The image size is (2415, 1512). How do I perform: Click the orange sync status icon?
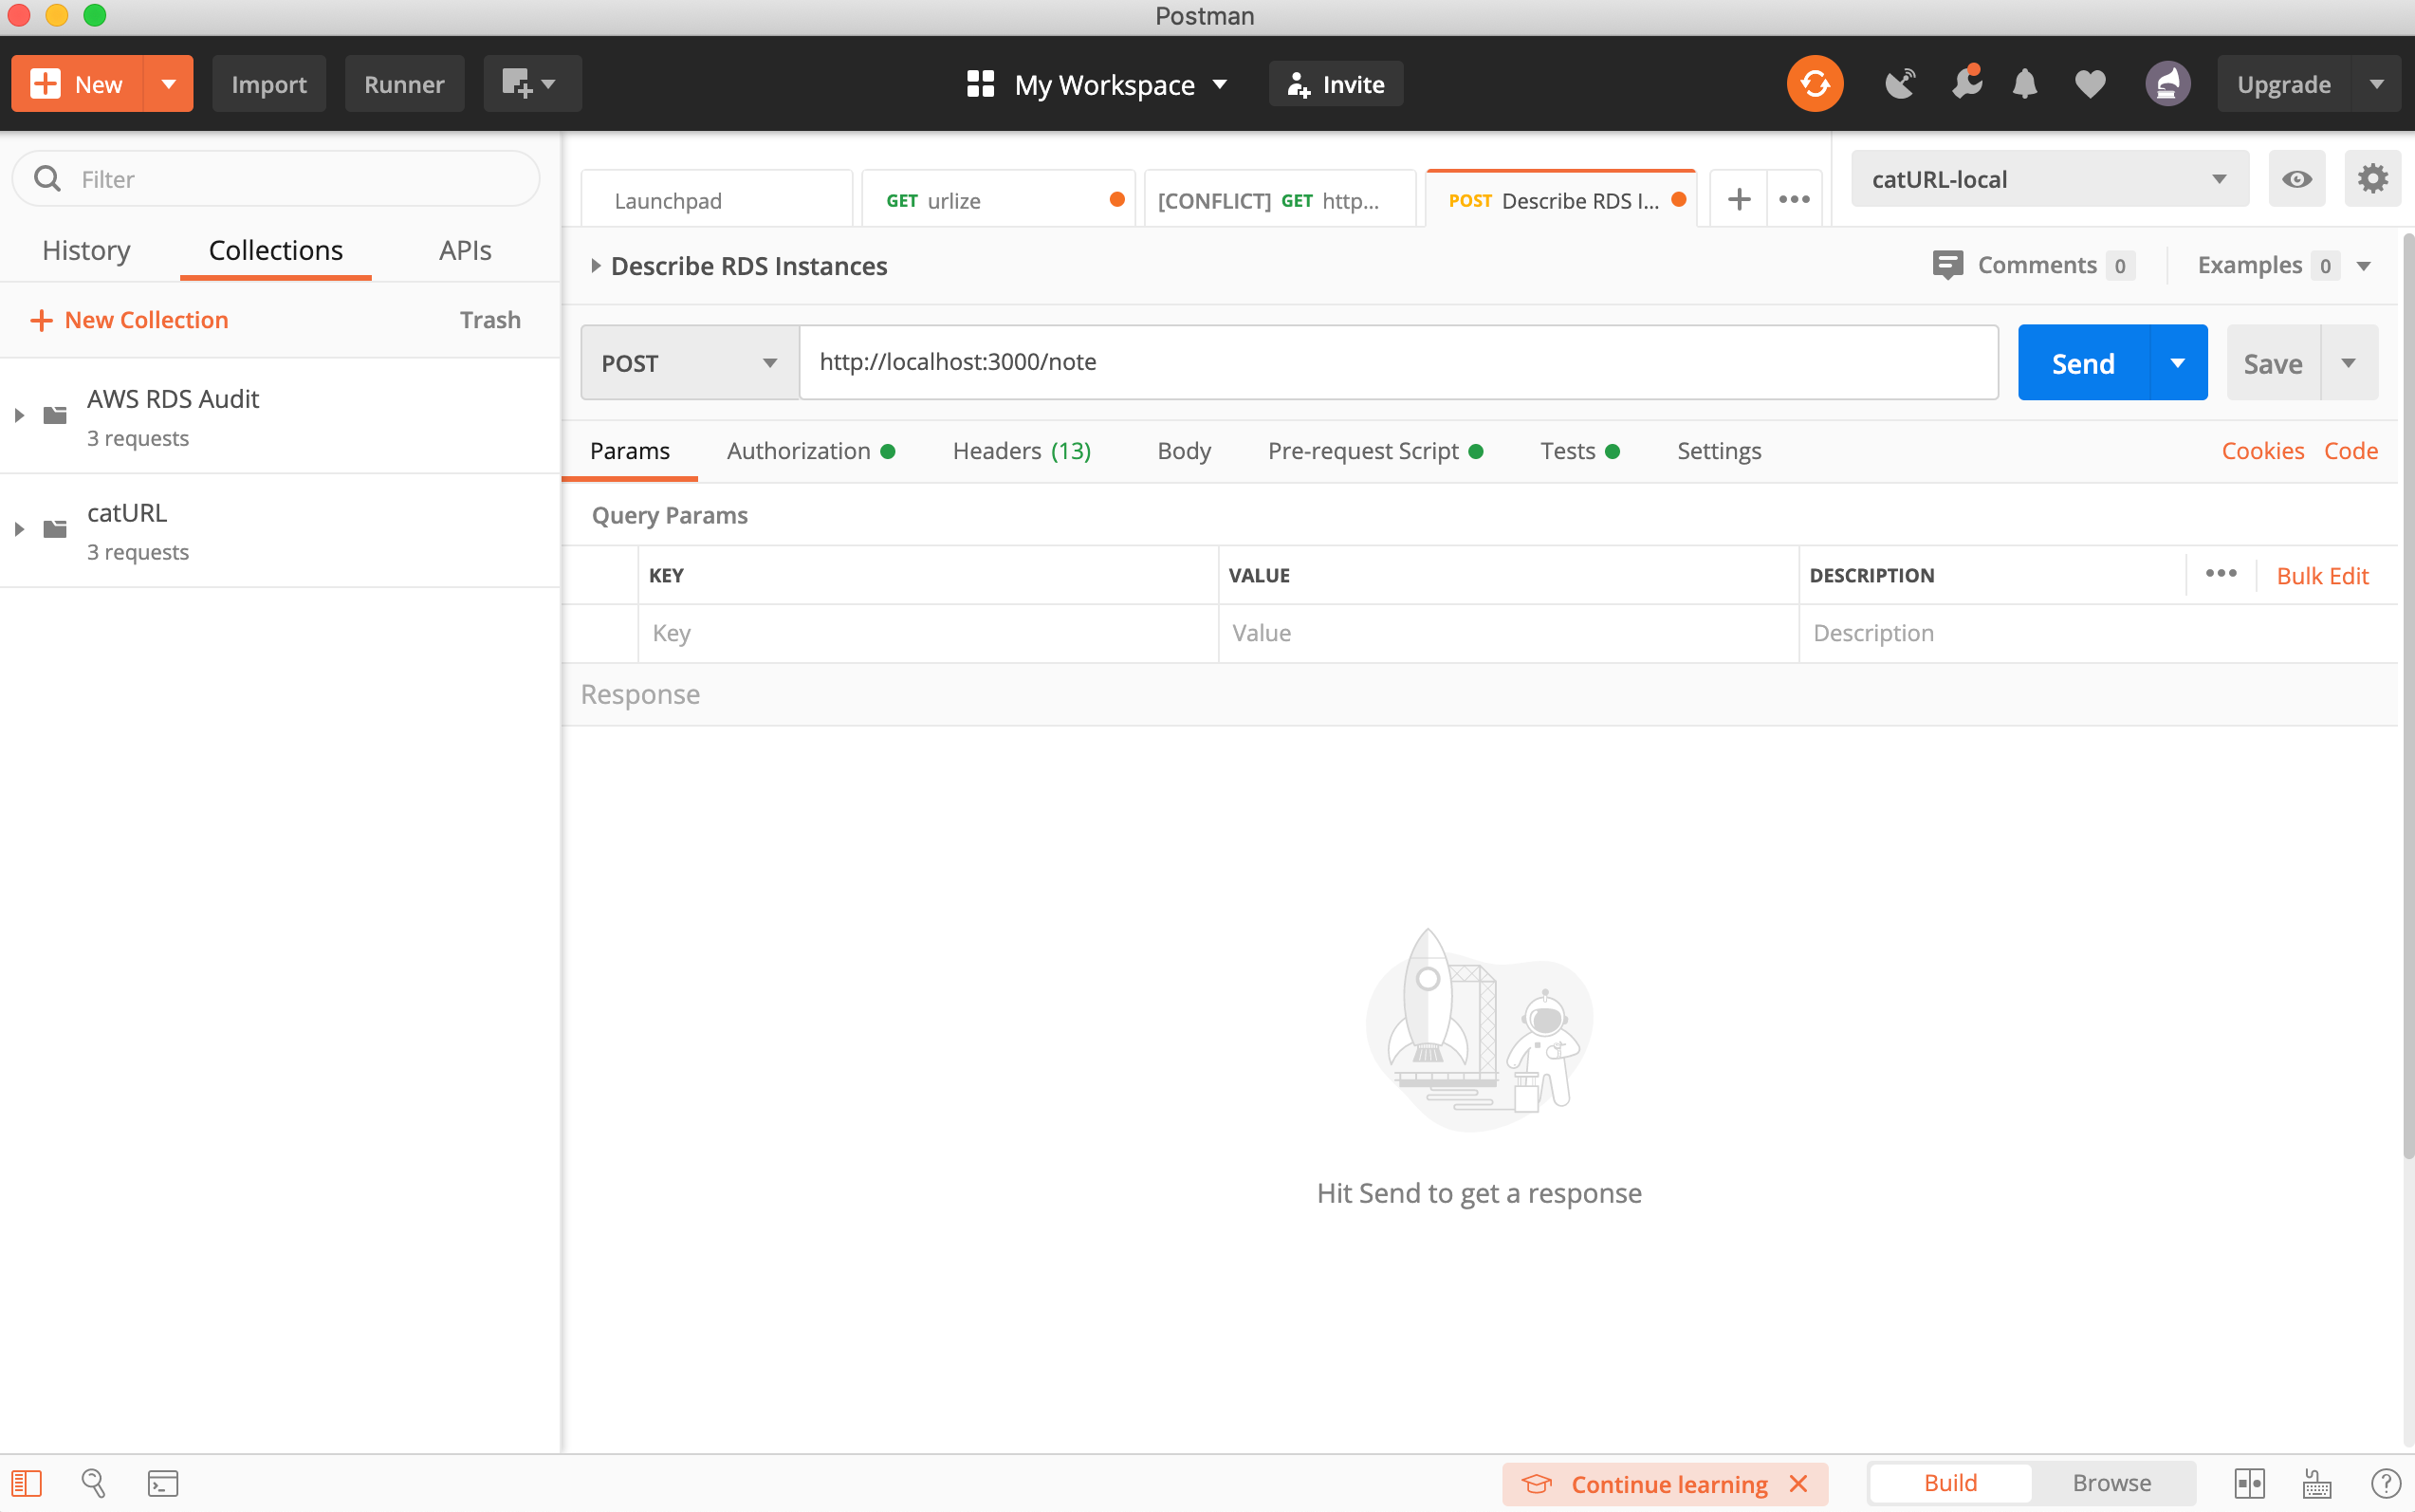(x=1814, y=84)
